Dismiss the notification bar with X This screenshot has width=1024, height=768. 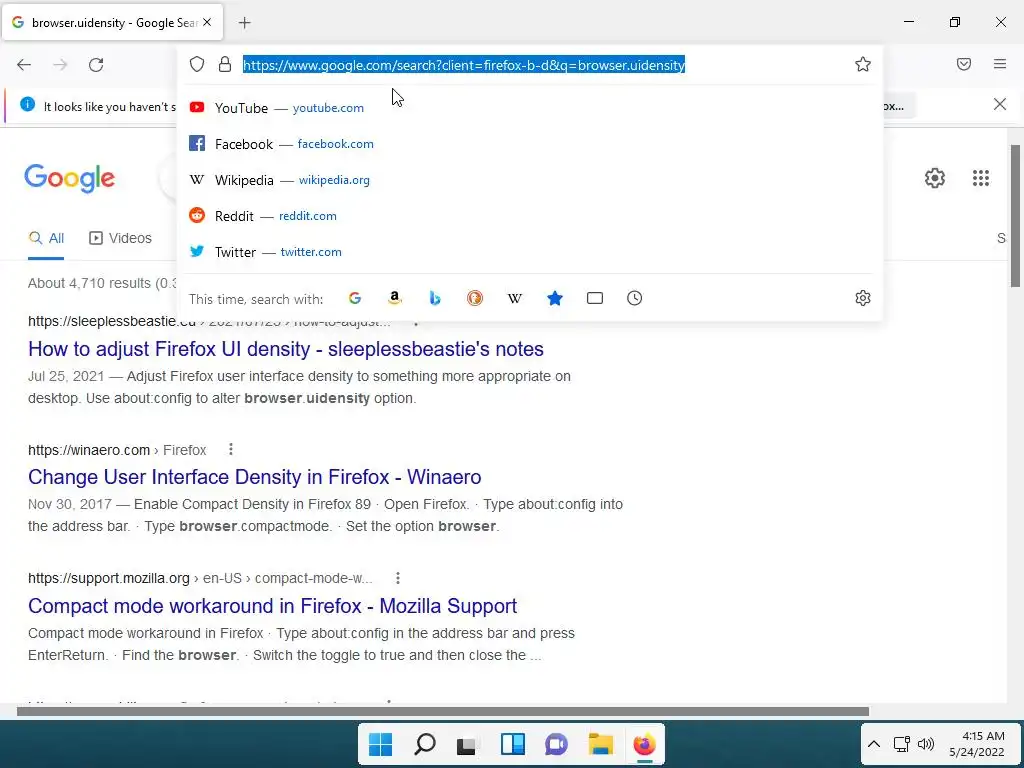(x=1000, y=104)
